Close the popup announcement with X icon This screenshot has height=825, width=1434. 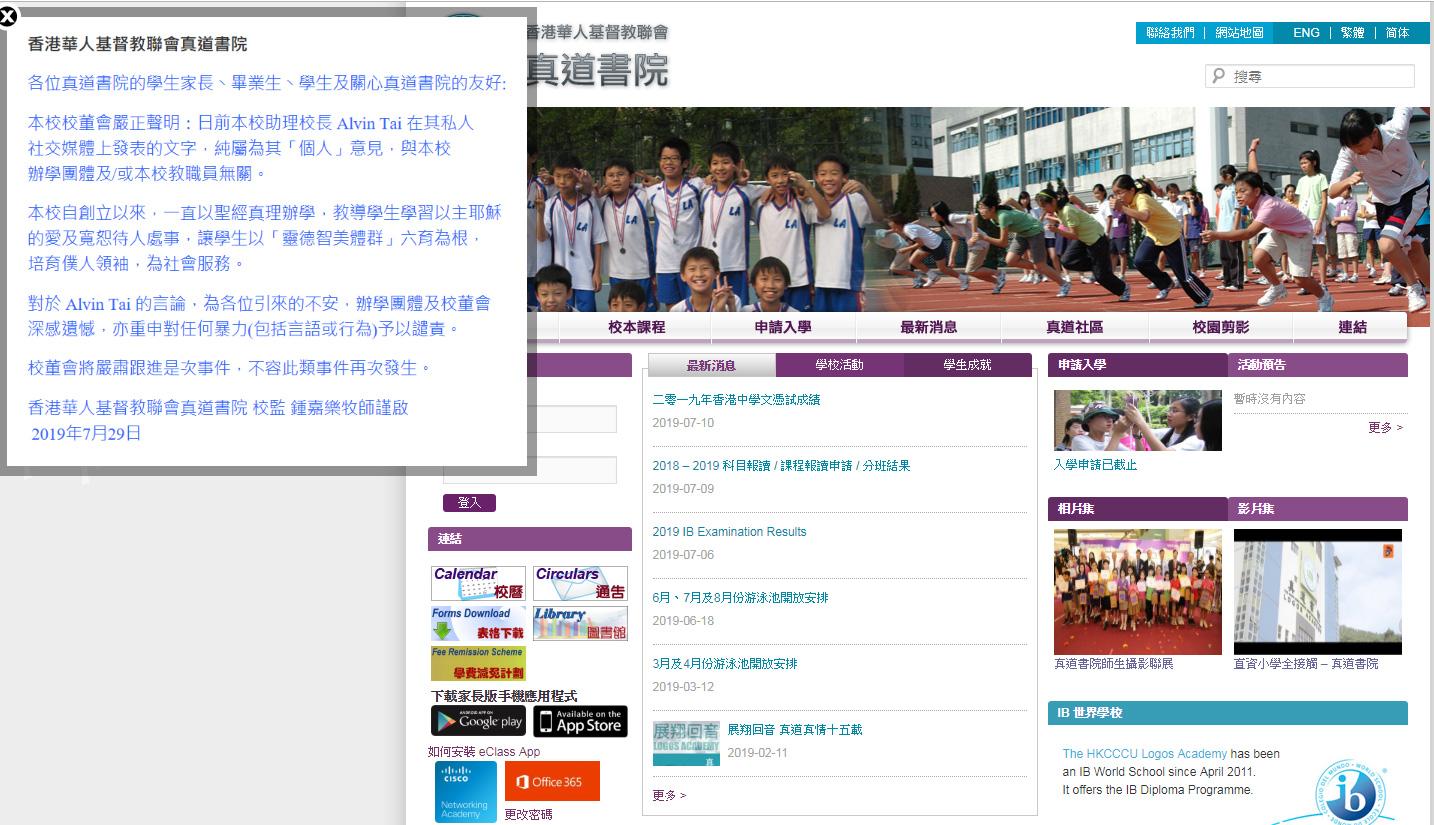tap(7, 17)
